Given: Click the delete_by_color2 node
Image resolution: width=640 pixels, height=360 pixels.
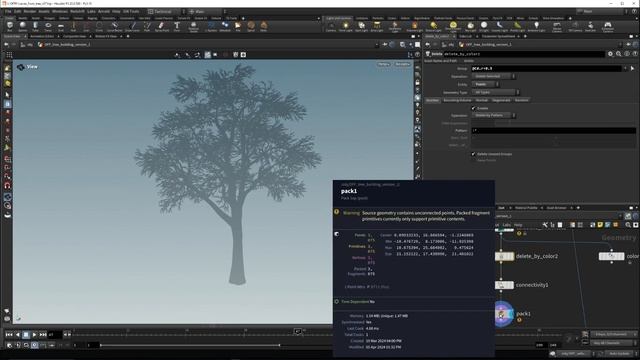Looking at the screenshot, I should coord(504,256).
